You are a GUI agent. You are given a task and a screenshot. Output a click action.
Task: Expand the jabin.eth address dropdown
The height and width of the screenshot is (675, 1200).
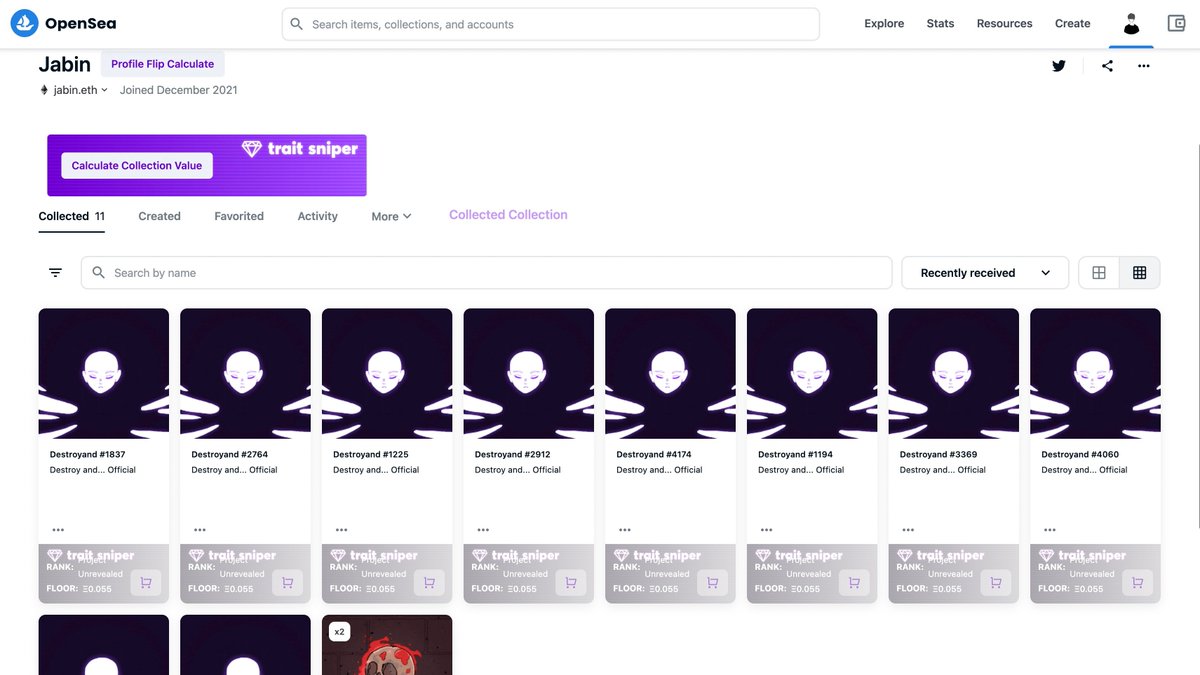click(x=74, y=90)
